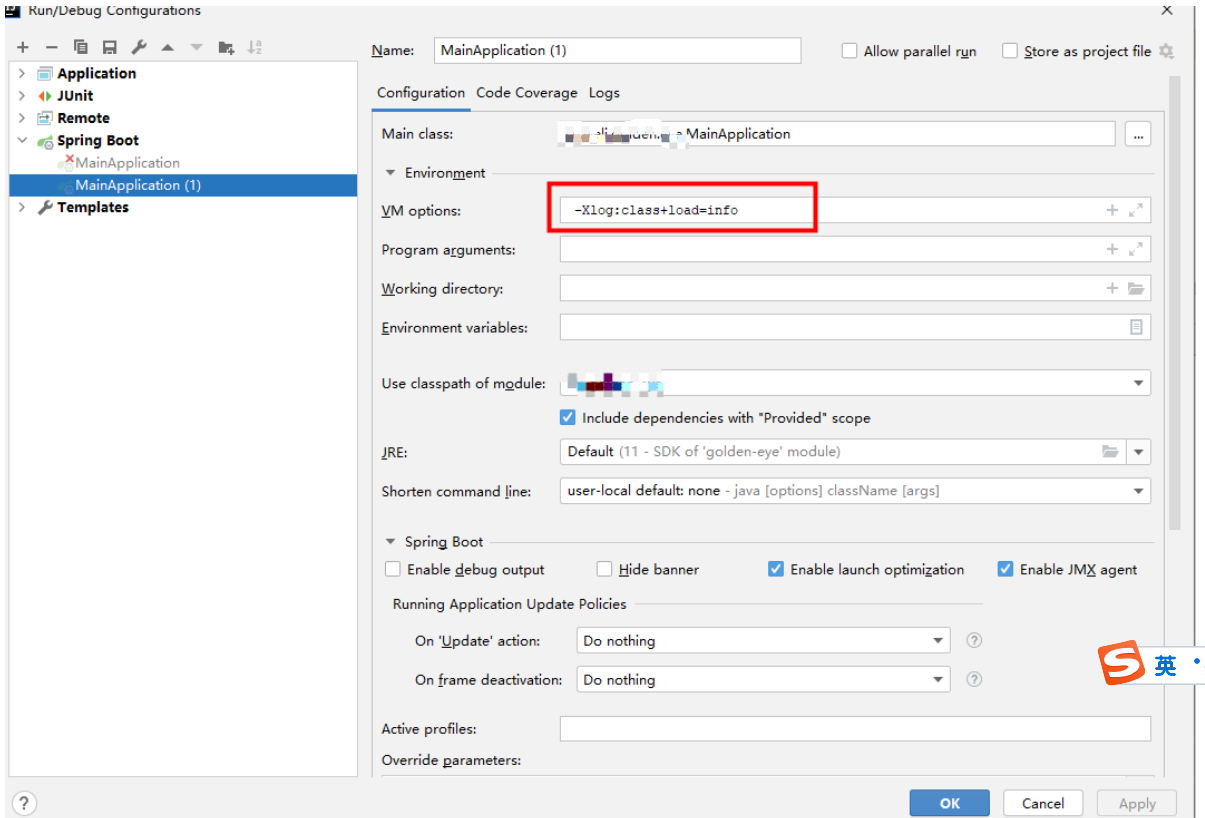The image size is (1205, 818).
Task: Click the Main class input field
Action: click(837, 134)
